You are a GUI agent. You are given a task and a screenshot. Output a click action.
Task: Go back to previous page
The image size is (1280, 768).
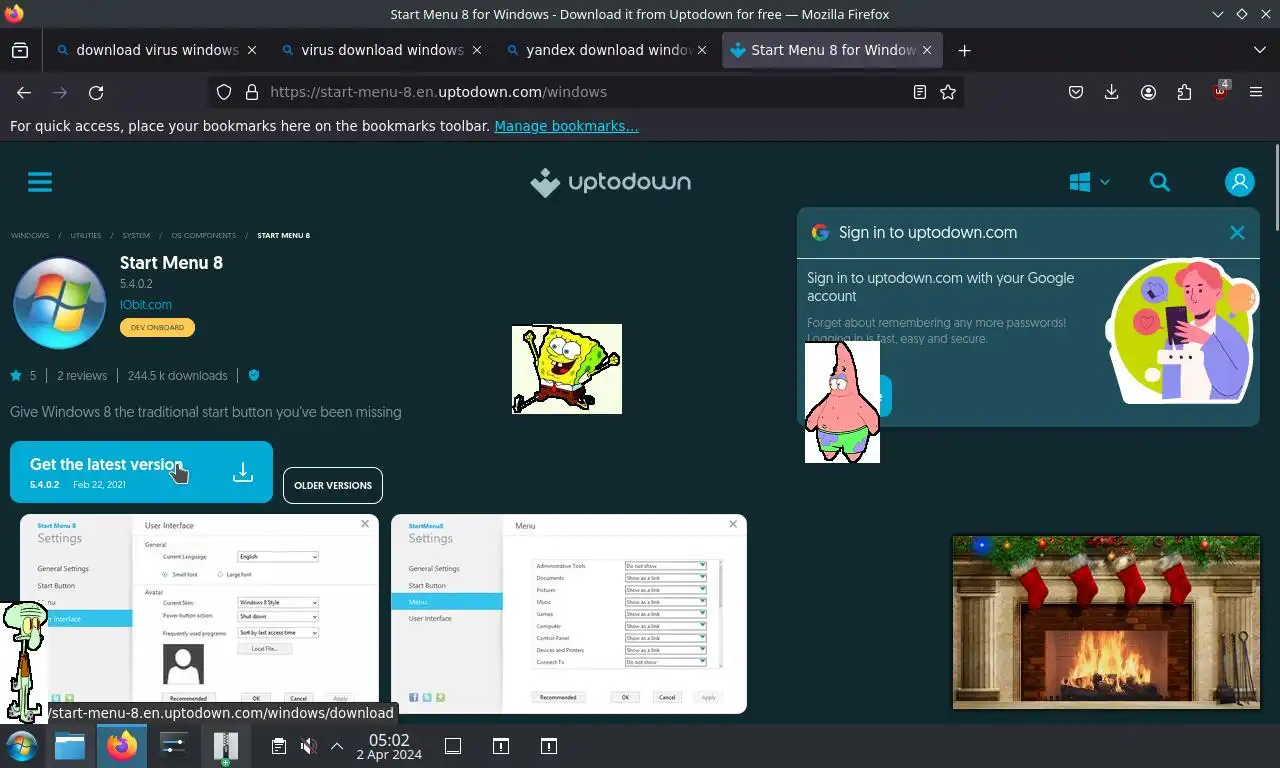click(24, 92)
